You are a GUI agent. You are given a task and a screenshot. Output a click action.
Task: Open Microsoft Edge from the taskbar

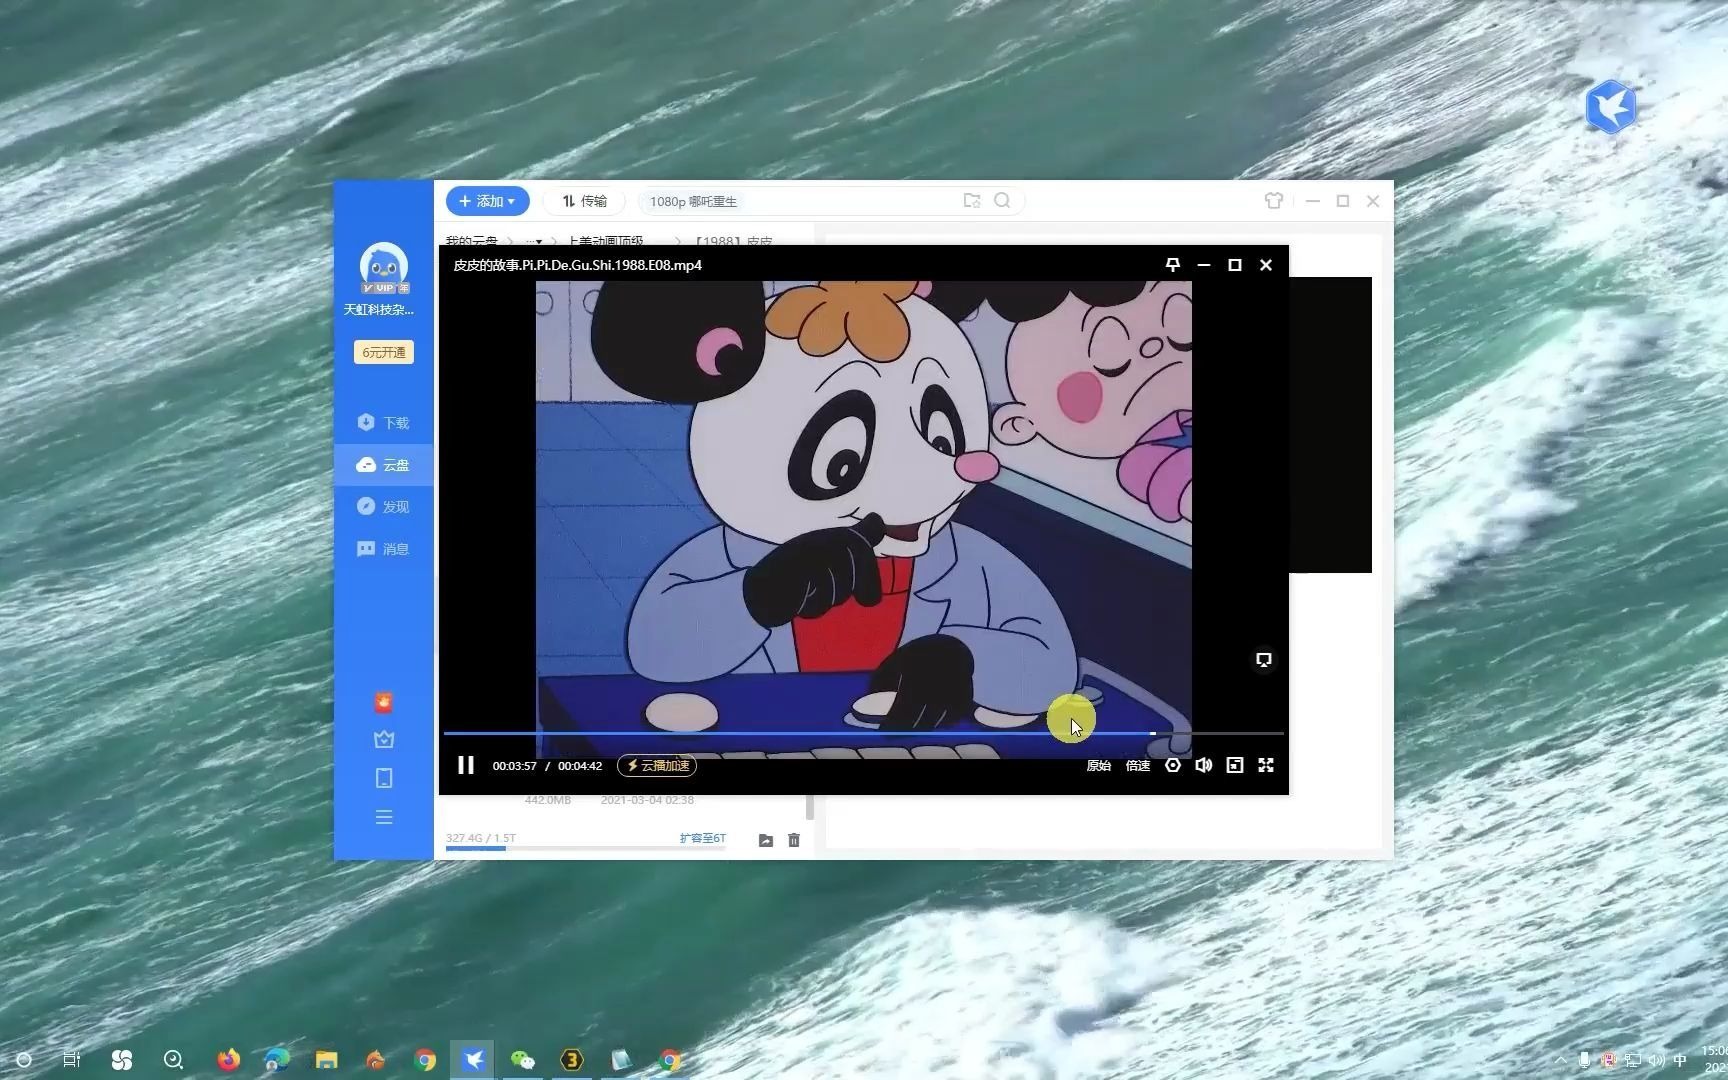coord(277,1060)
